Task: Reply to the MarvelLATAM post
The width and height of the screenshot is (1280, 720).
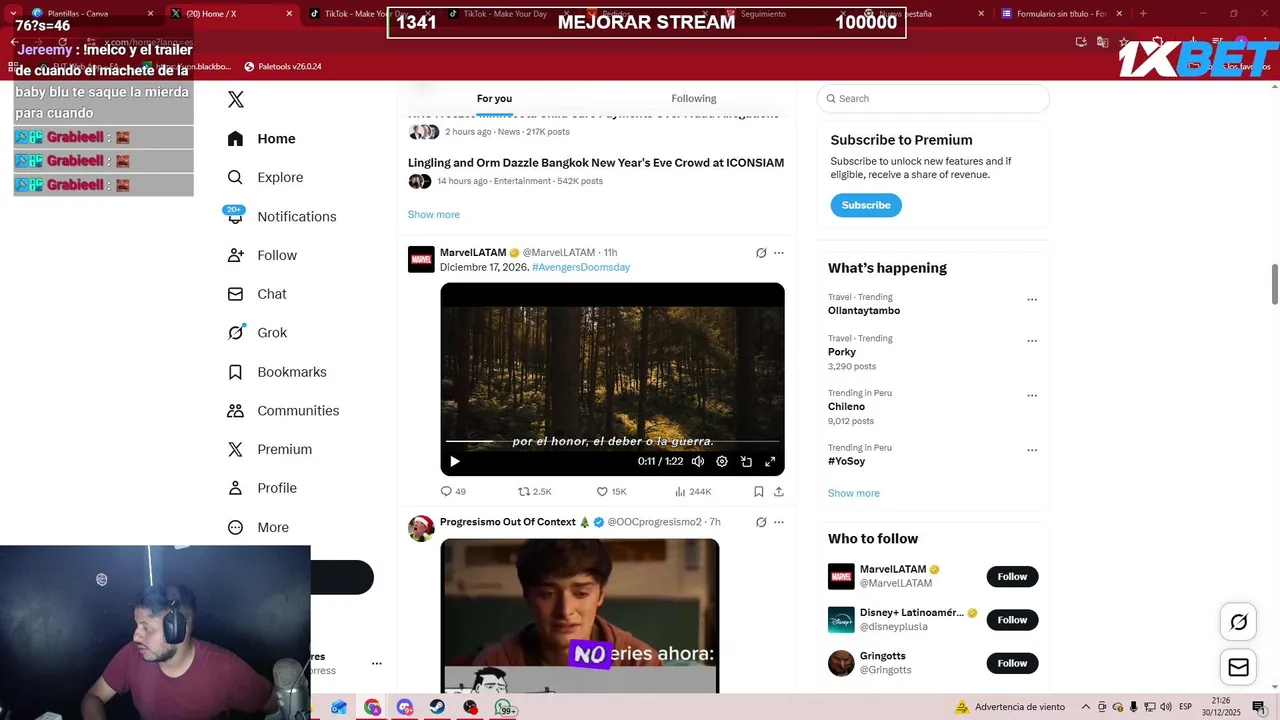Action: point(453,492)
